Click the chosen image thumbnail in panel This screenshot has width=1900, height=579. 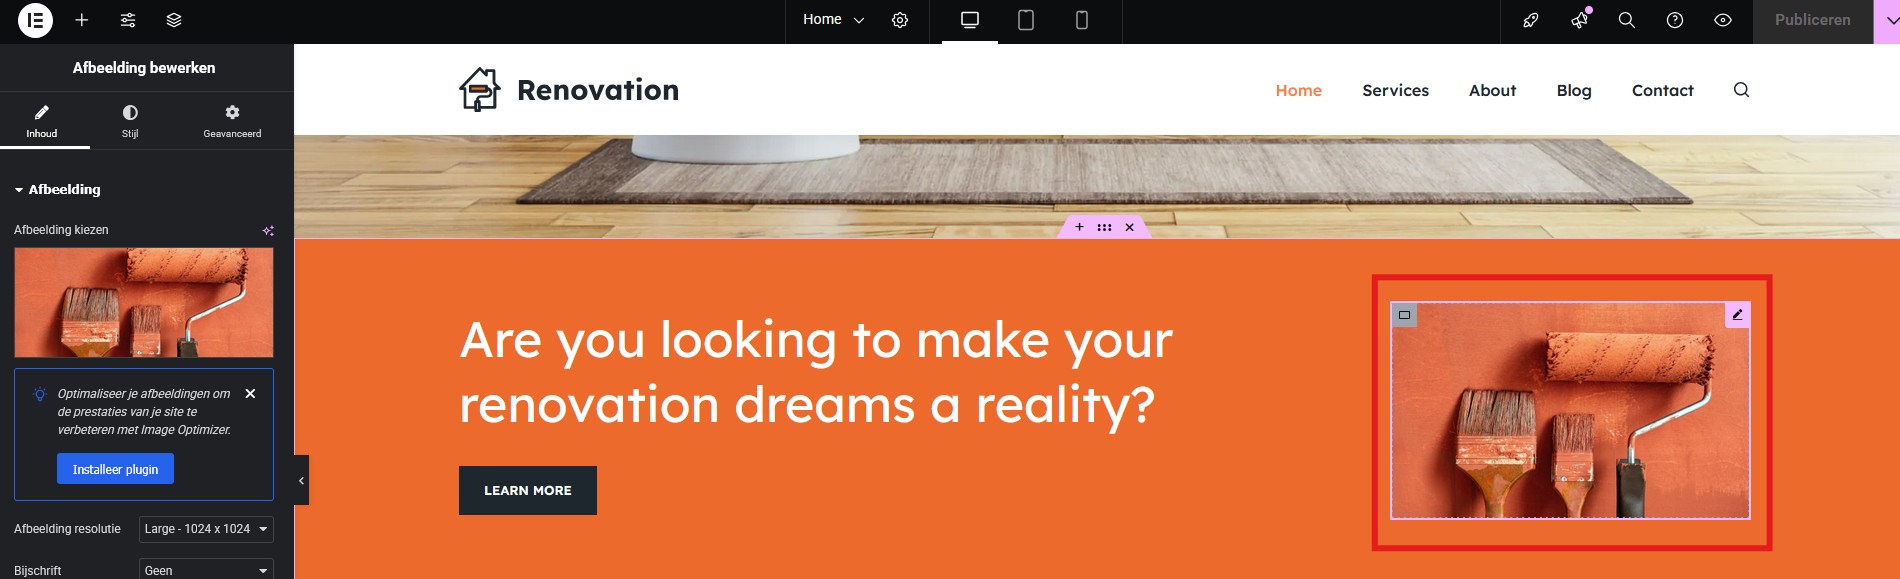[144, 303]
